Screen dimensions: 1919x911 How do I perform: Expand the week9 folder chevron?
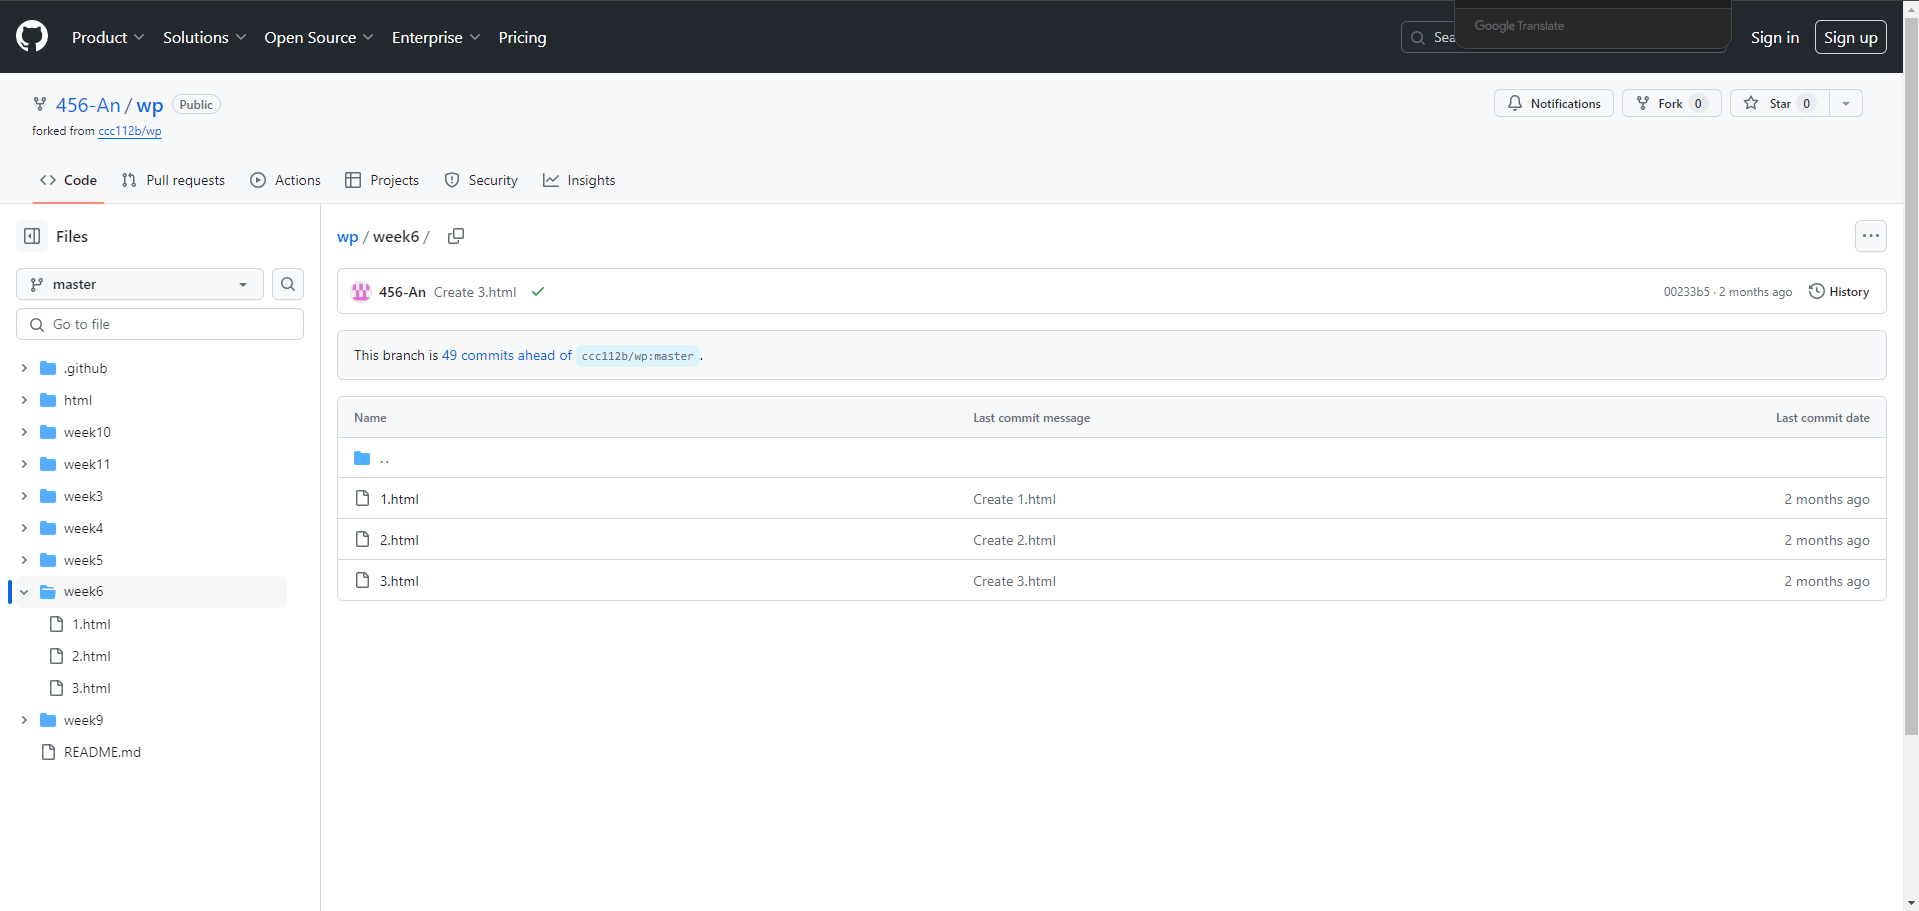pos(24,720)
